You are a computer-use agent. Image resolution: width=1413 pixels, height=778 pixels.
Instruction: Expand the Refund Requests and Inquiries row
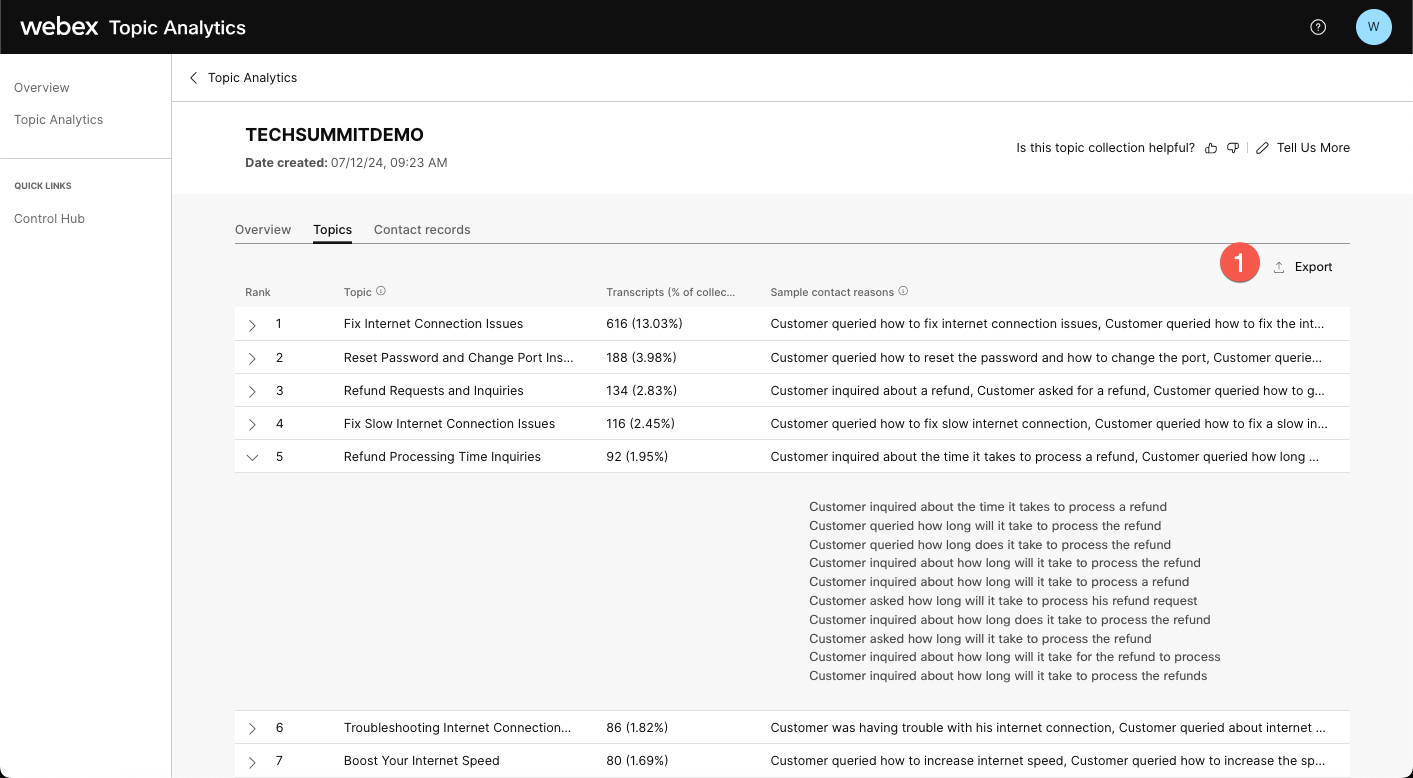pos(252,391)
